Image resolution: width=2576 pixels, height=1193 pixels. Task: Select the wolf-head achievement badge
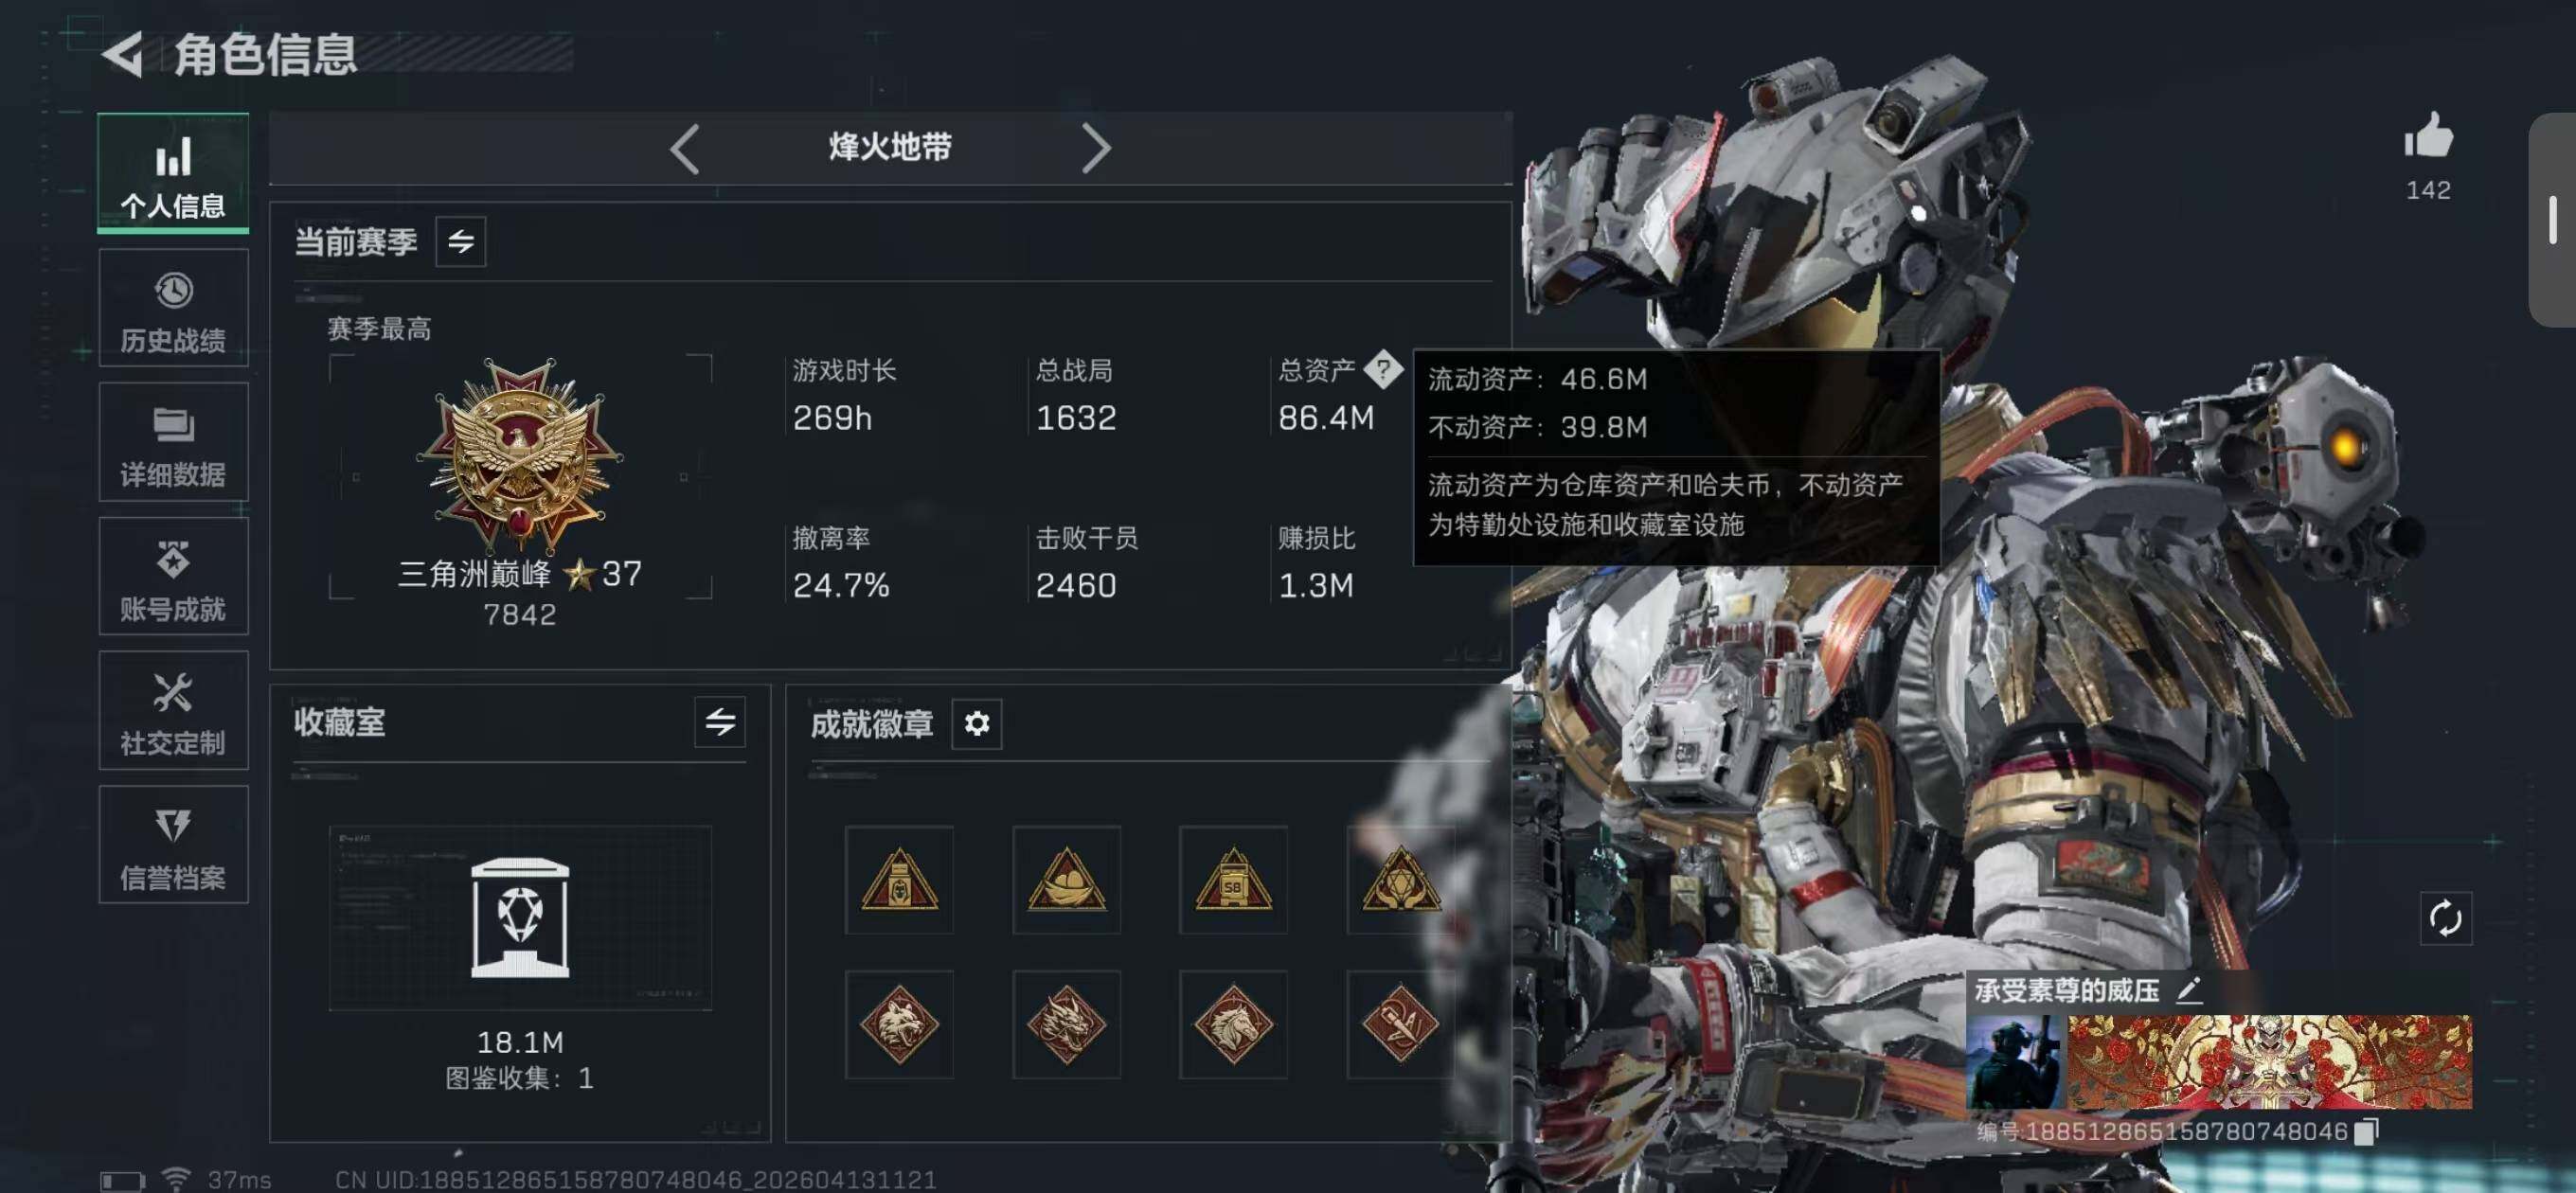tap(899, 1024)
